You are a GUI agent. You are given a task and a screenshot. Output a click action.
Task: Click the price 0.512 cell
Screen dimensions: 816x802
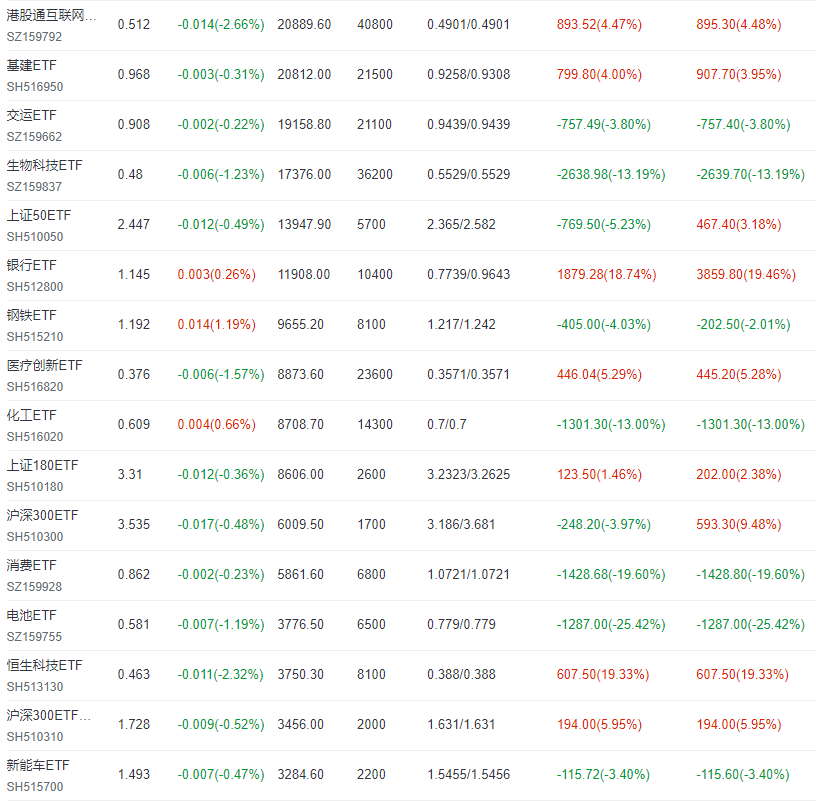point(134,24)
